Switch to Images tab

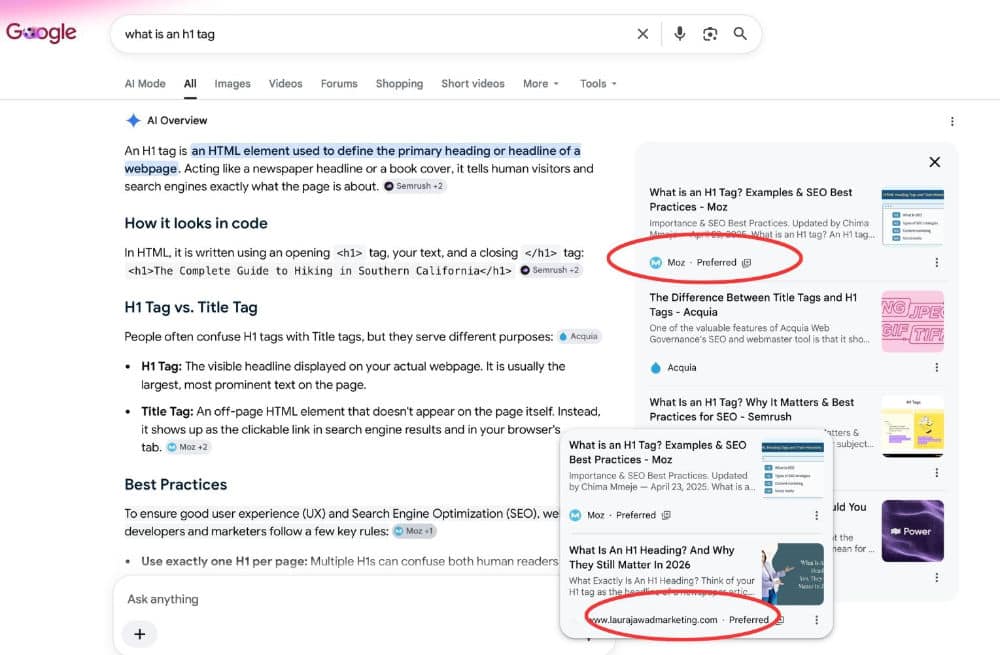pos(232,84)
